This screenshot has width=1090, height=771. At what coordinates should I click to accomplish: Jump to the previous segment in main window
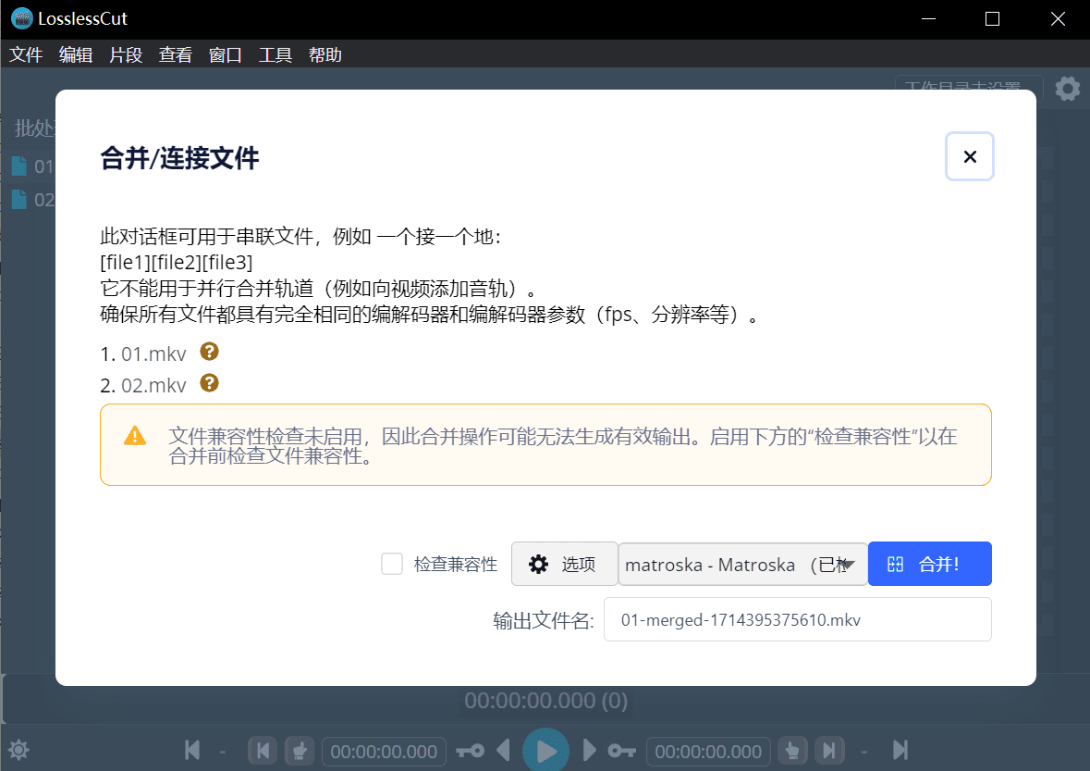coord(193,750)
